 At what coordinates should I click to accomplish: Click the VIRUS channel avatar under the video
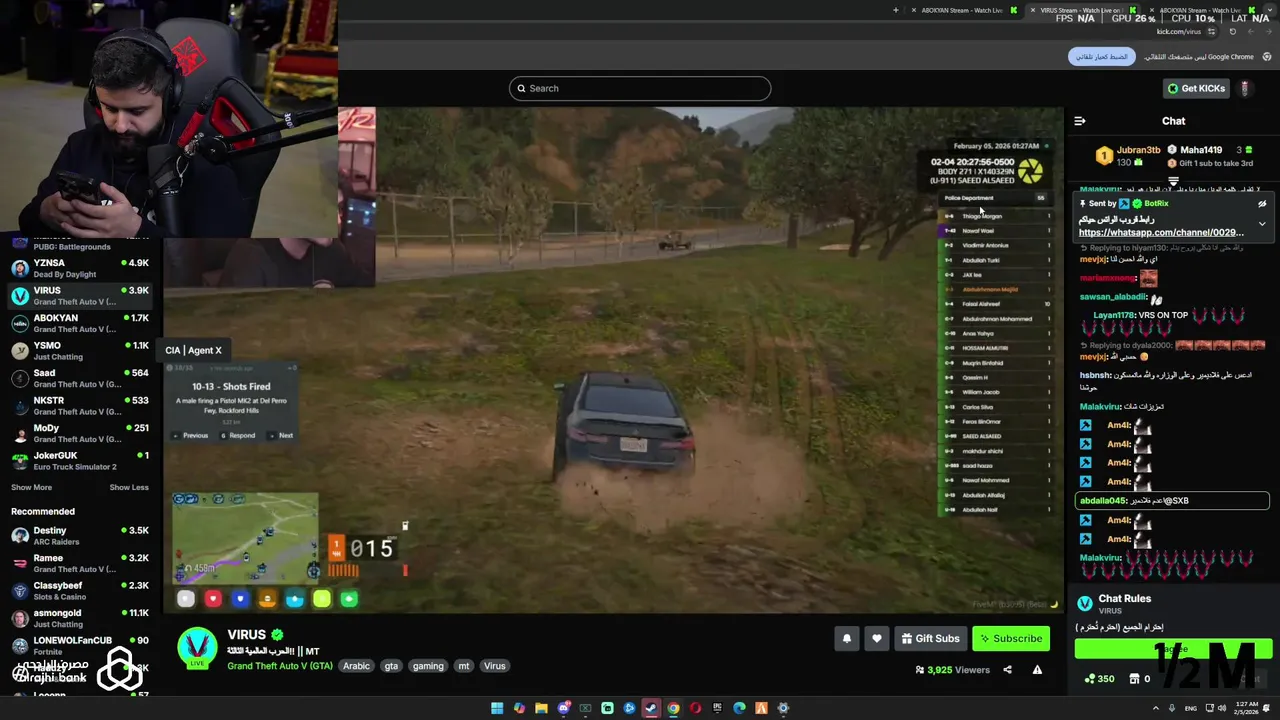tap(197, 647)
